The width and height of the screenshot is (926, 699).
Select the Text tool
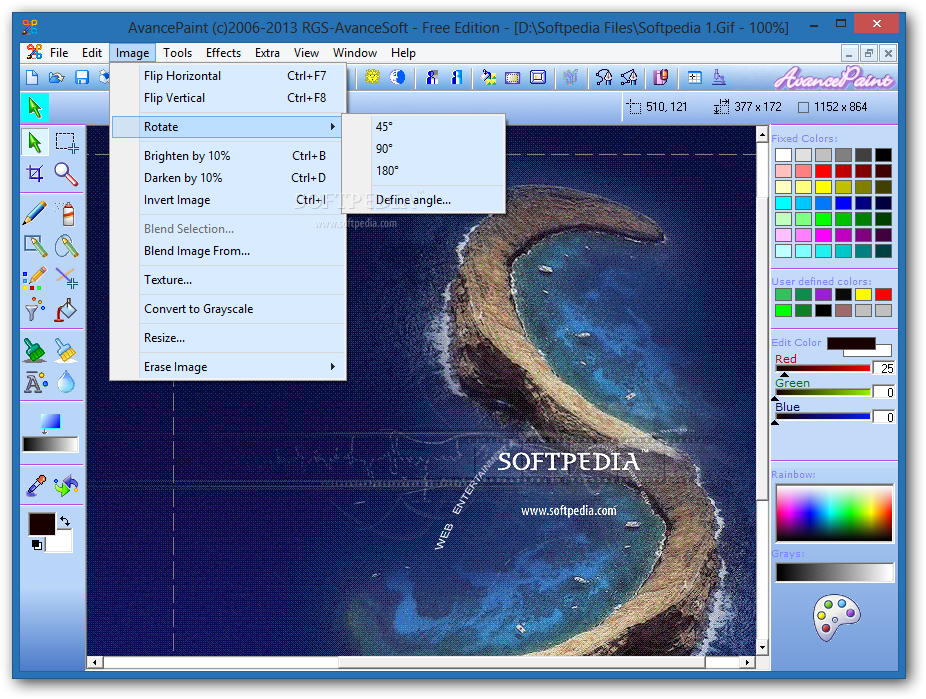(x=35, y=383)
